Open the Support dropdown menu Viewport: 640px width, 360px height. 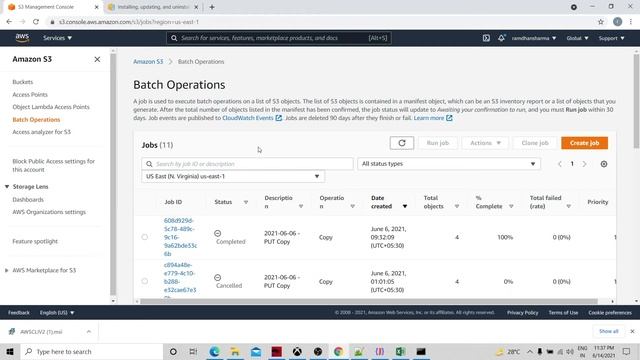click(611, 38)
